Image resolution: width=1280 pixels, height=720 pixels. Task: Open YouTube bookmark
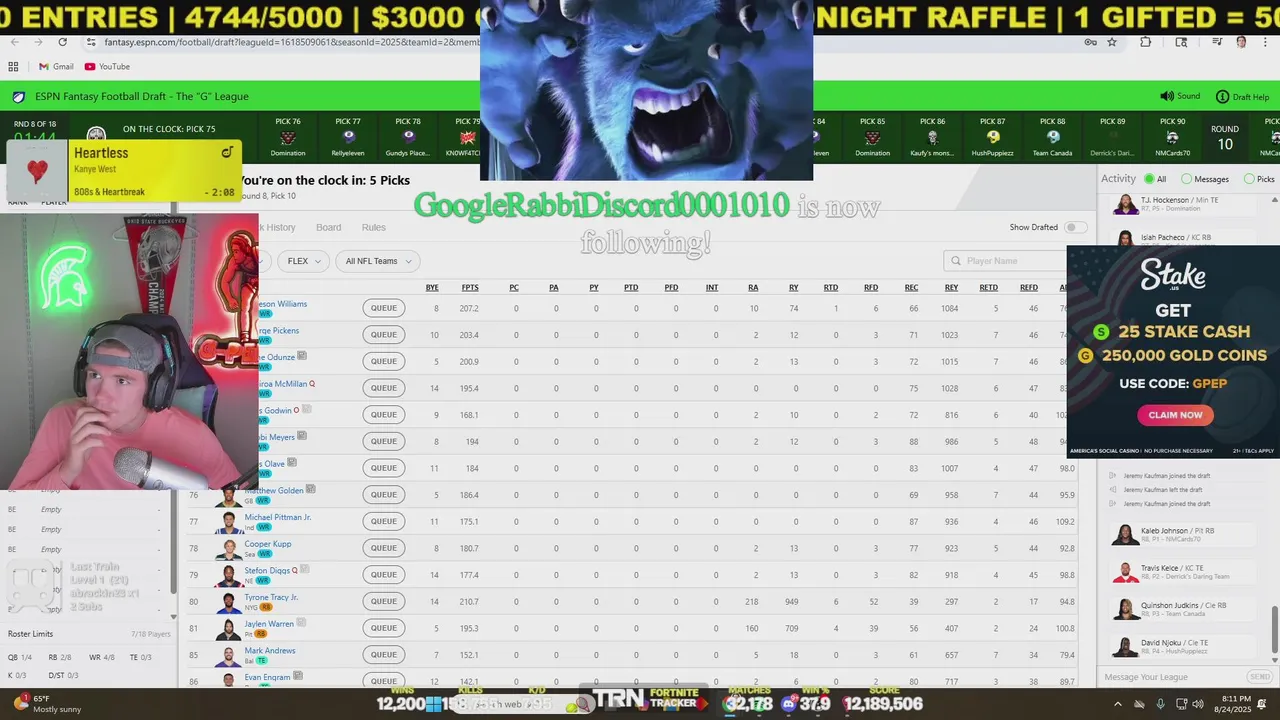pos(107,66)
